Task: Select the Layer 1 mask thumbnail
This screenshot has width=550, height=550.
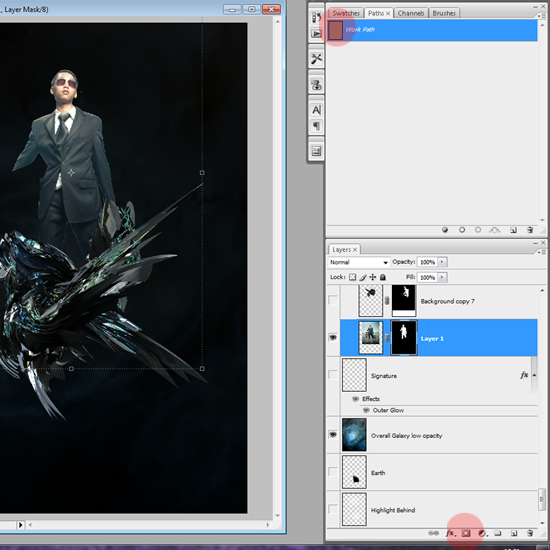Action: click(x=404, y=337)
